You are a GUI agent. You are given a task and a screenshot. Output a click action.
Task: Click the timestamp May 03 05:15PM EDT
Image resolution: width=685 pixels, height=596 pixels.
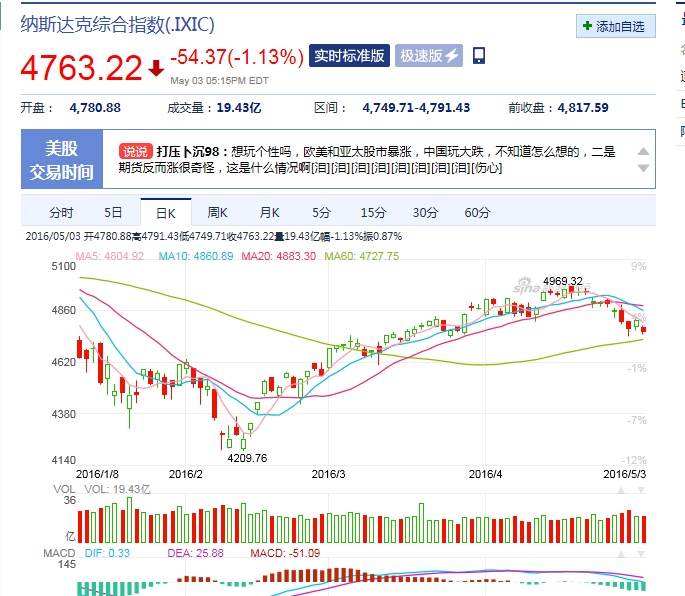[219, 81]
